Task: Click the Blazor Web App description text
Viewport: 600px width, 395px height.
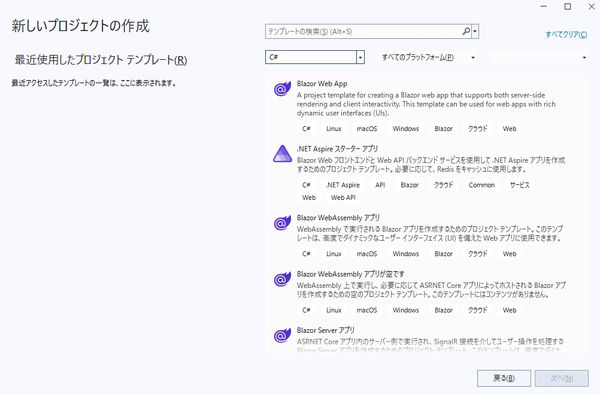Action: point(426,104)
